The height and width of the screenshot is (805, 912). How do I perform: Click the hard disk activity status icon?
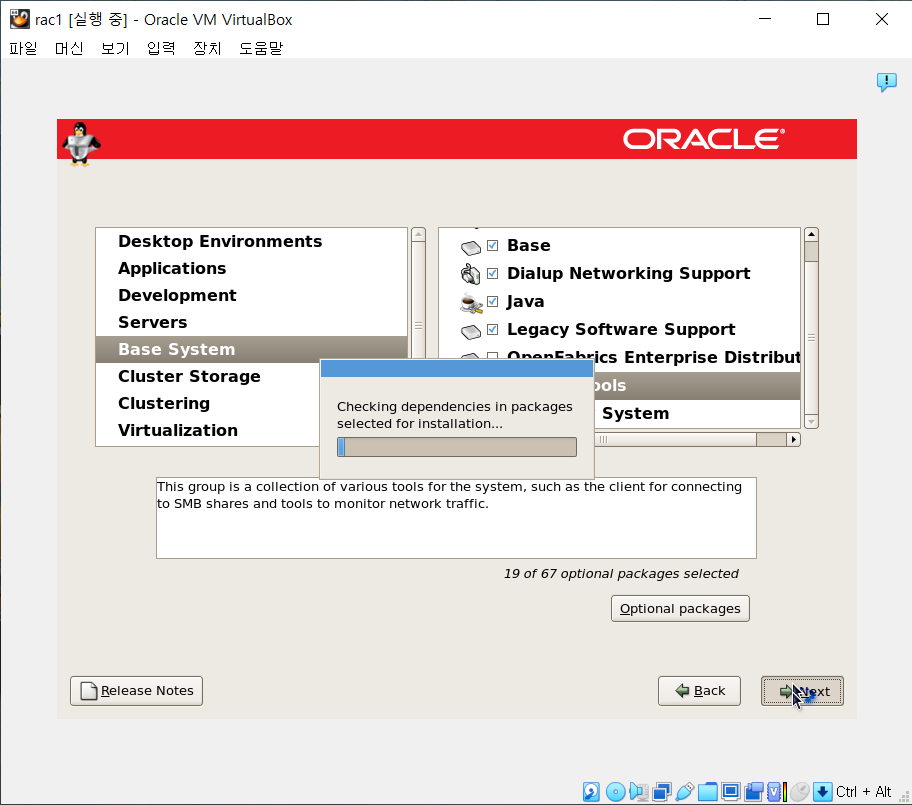coord(592,792)
